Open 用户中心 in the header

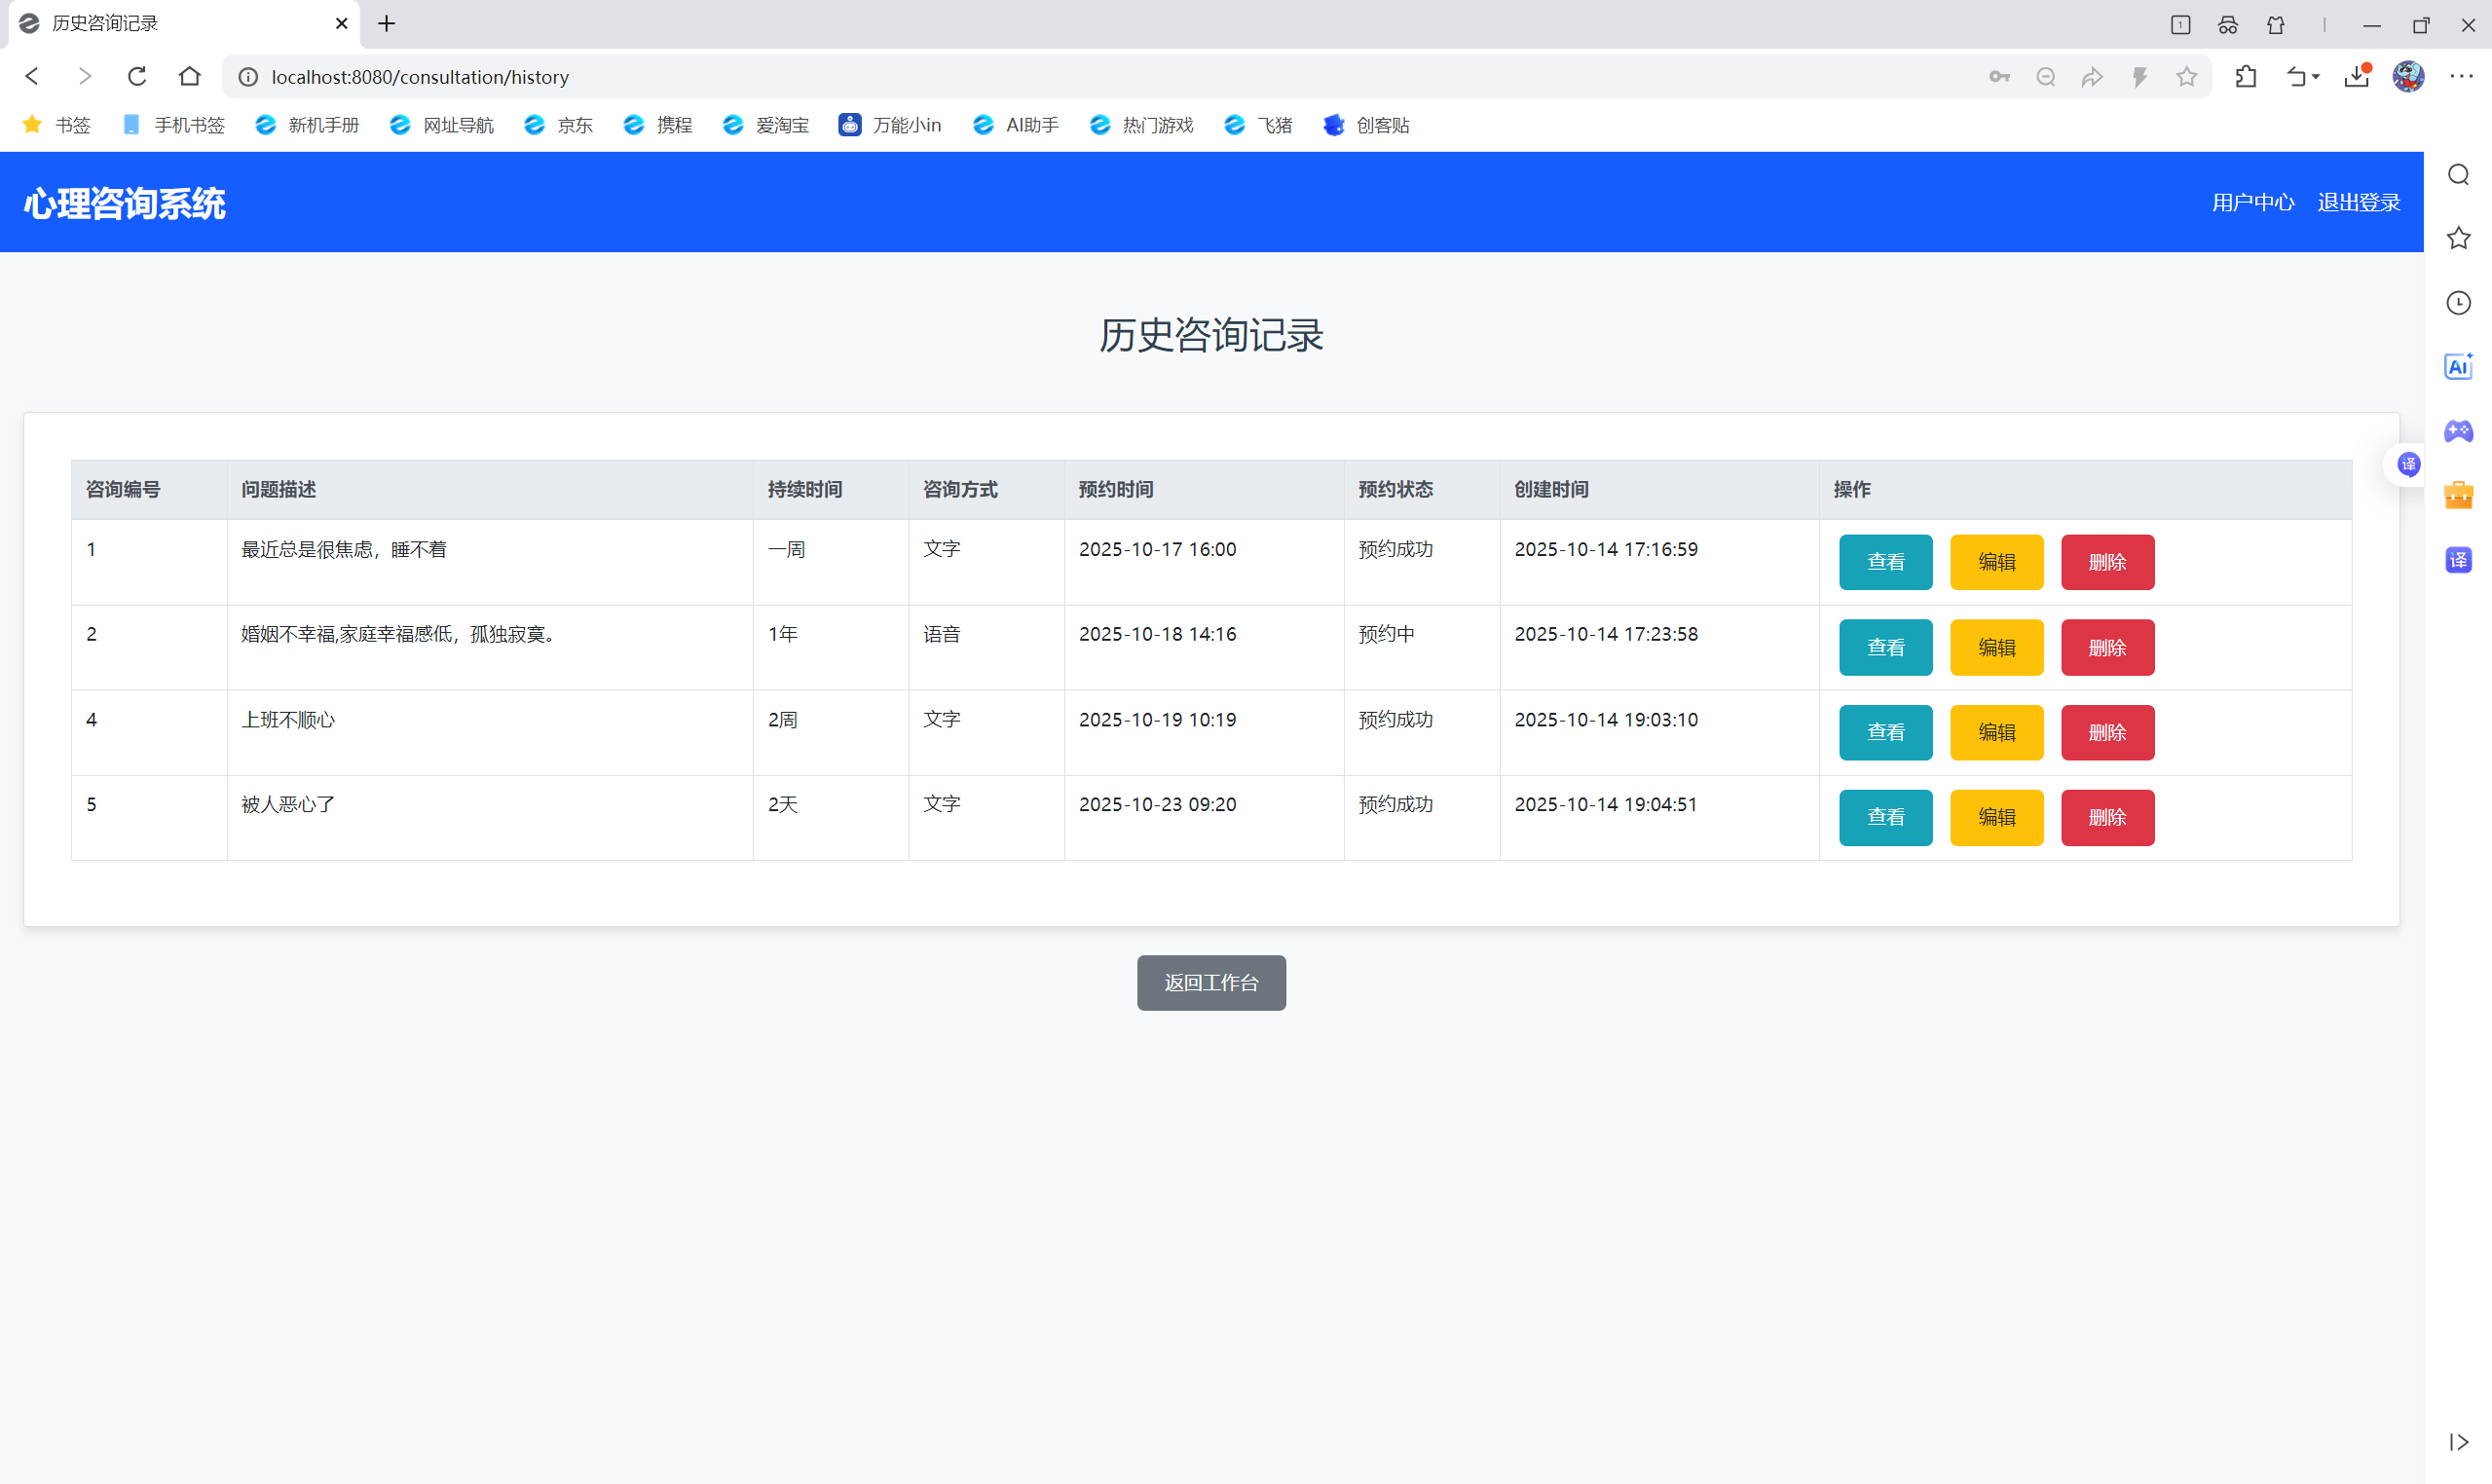point(2252,202)
